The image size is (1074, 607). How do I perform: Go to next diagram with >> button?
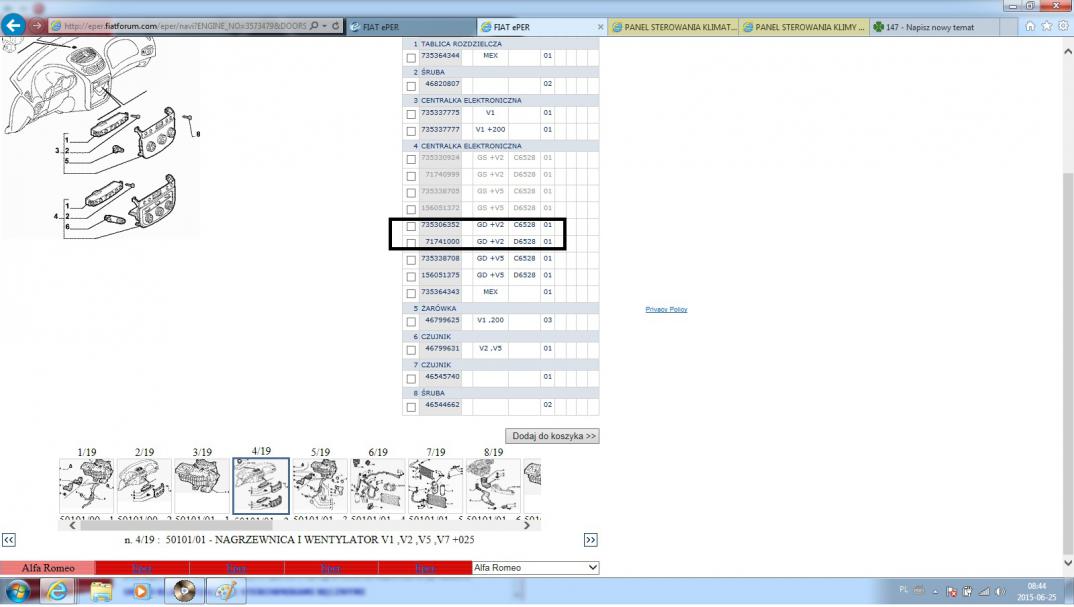(590, 540)
